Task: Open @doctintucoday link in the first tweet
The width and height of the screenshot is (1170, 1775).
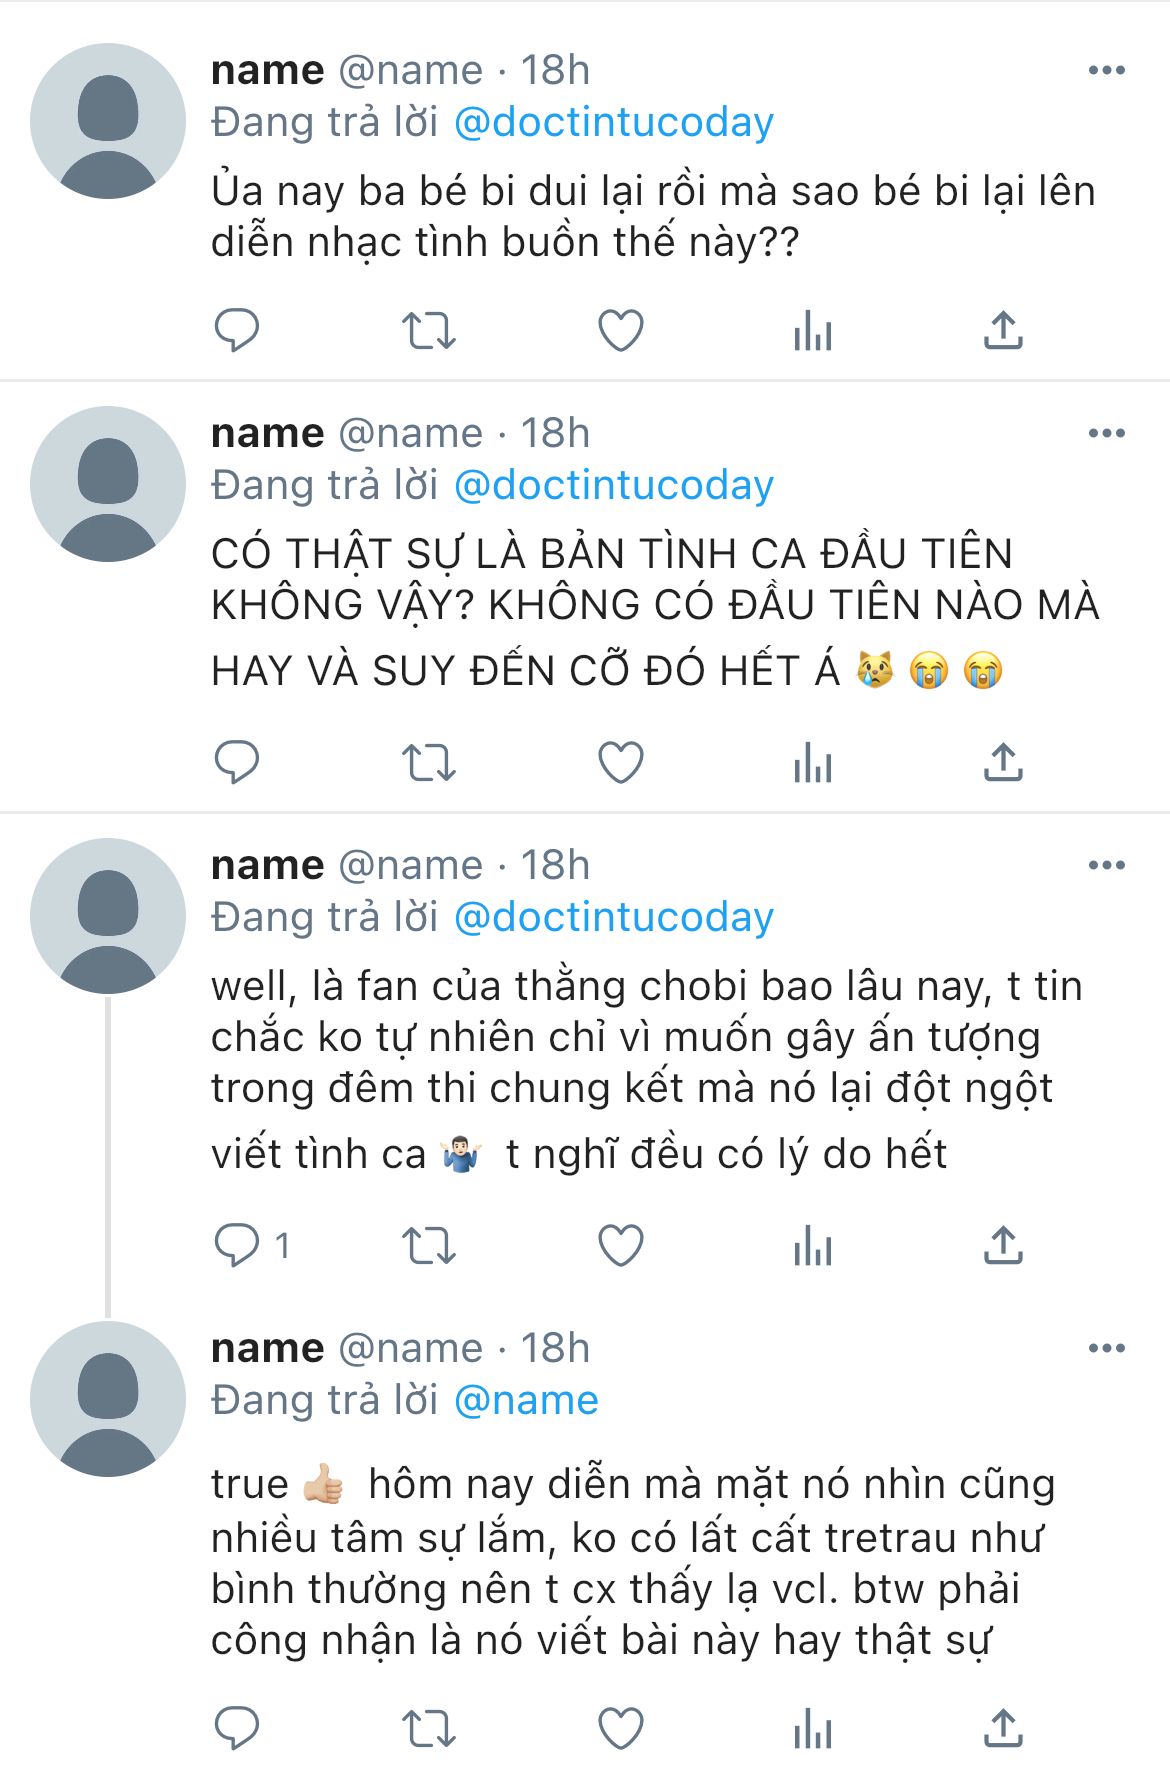Action: (x=613, y=122)
